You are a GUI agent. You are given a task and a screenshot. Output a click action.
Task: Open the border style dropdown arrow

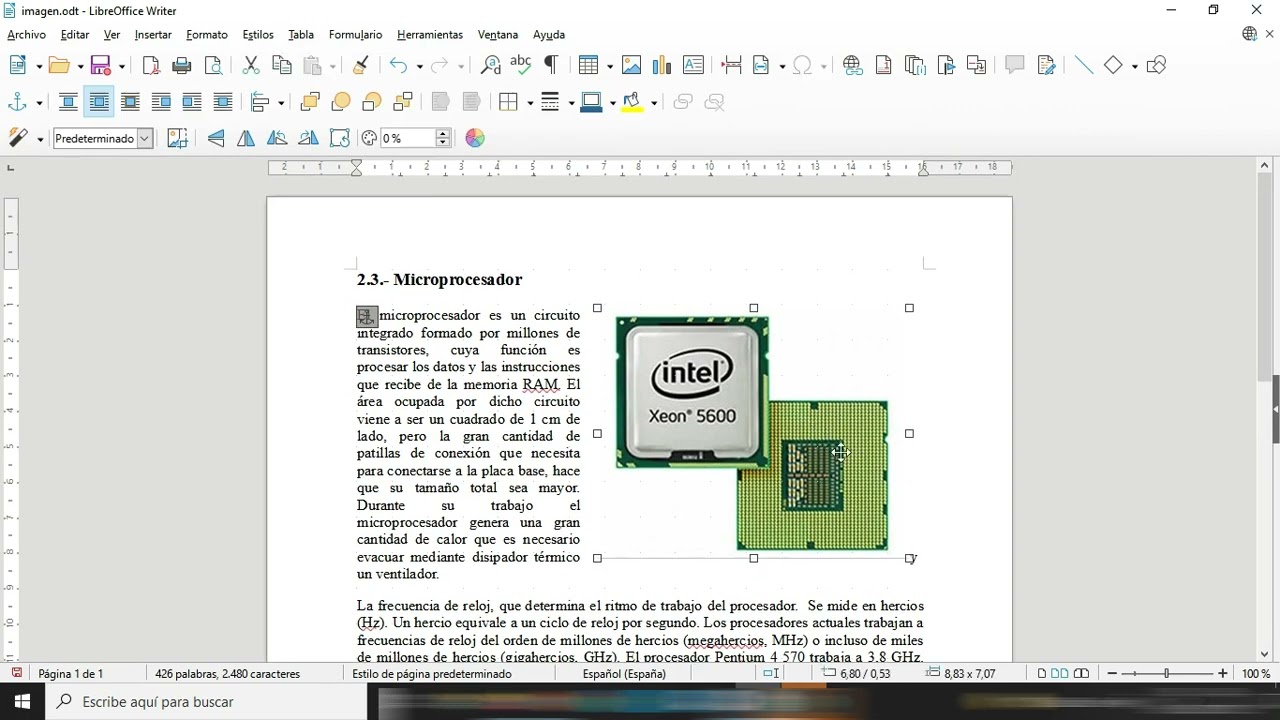pos(570,103)
